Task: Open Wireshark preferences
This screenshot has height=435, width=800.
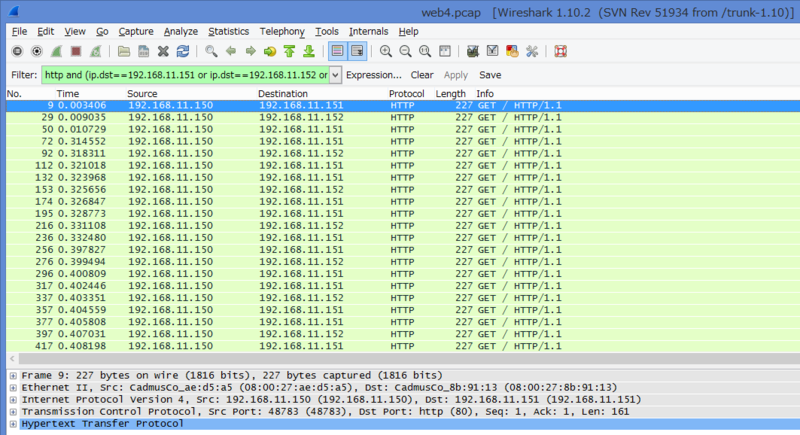Action: pyautogui.click(x=532, y=51)
